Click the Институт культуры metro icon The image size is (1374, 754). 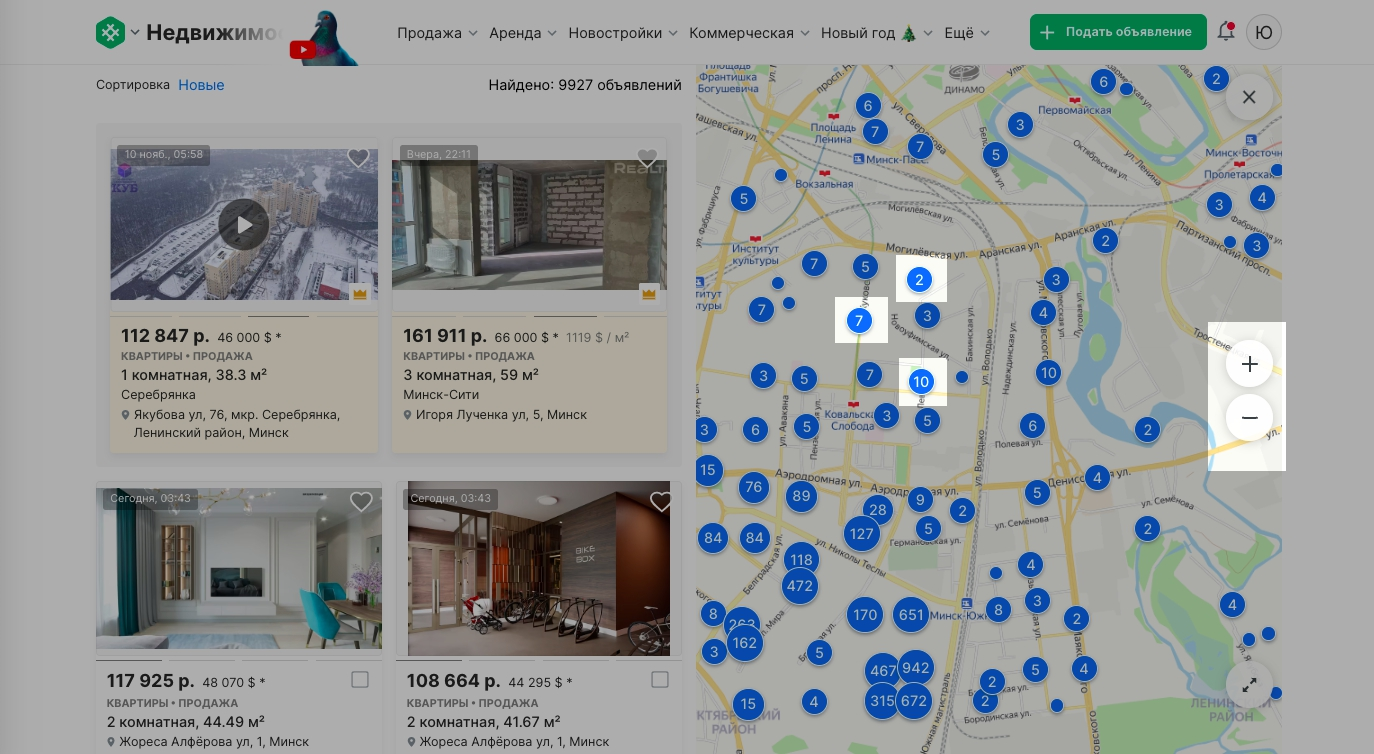[755, 238]
